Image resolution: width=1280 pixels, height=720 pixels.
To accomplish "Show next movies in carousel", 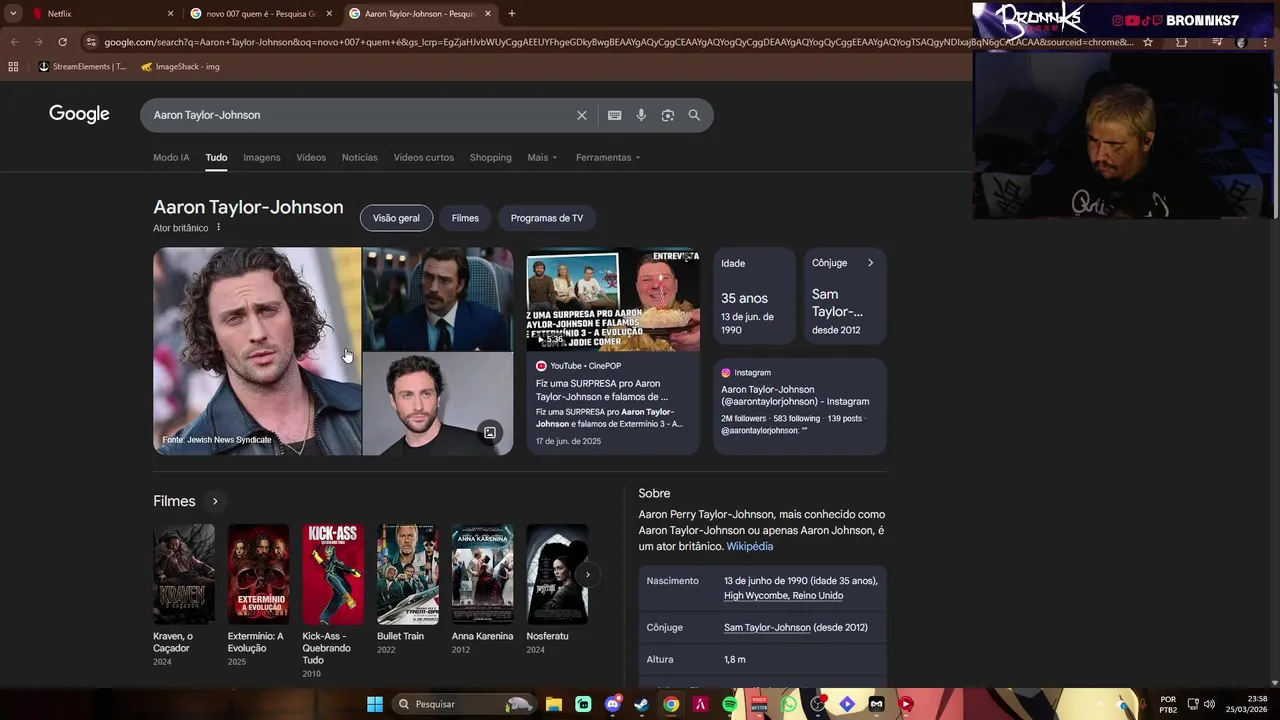I will [587, 574].
